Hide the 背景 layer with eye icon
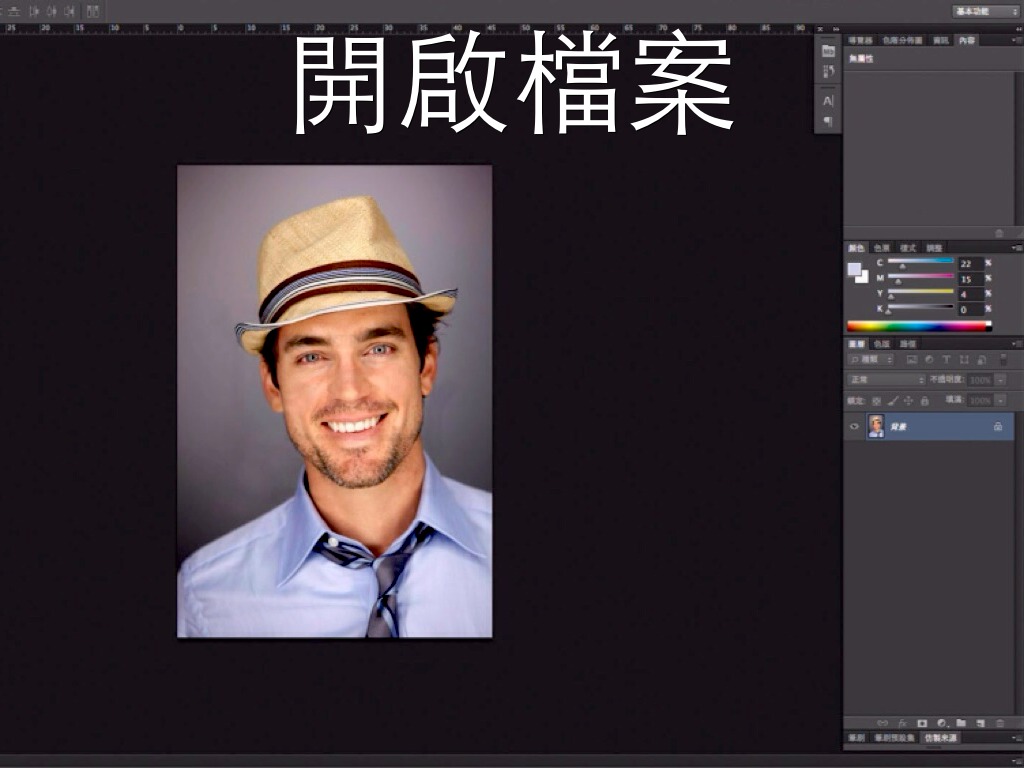This screenshot has height=768, width=1024. [x=854, y=427]
